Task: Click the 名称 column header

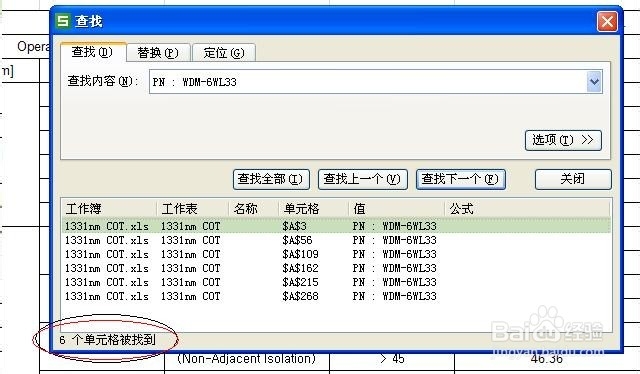Action: [253, 209]
